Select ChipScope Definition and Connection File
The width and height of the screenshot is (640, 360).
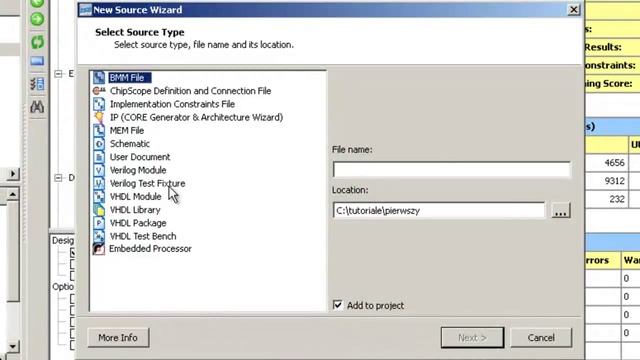(190, 91)
